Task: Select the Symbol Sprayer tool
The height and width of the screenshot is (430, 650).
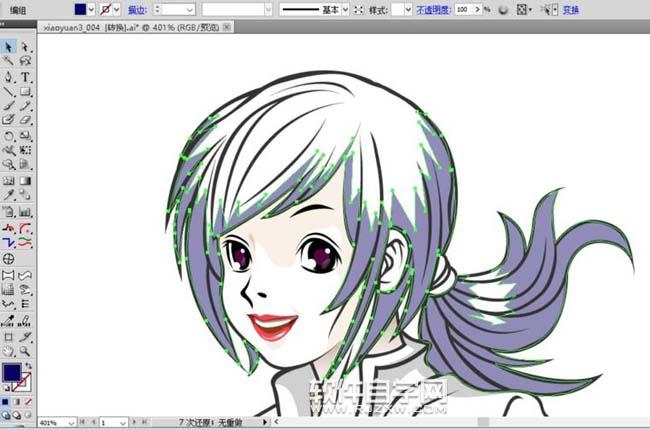Action: point(8,212)
